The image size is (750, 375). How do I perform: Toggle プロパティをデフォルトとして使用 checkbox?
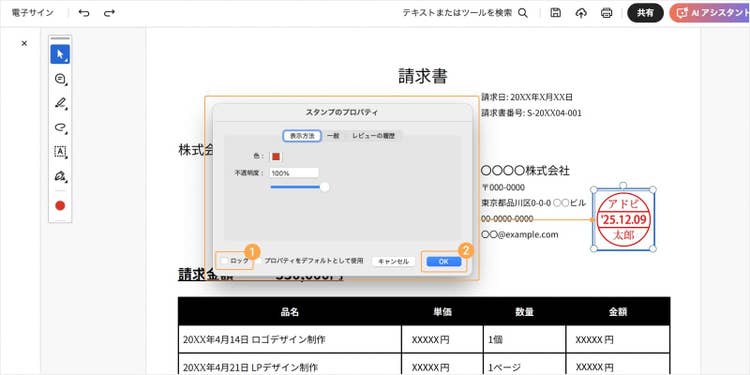click(x=259, y=261)
